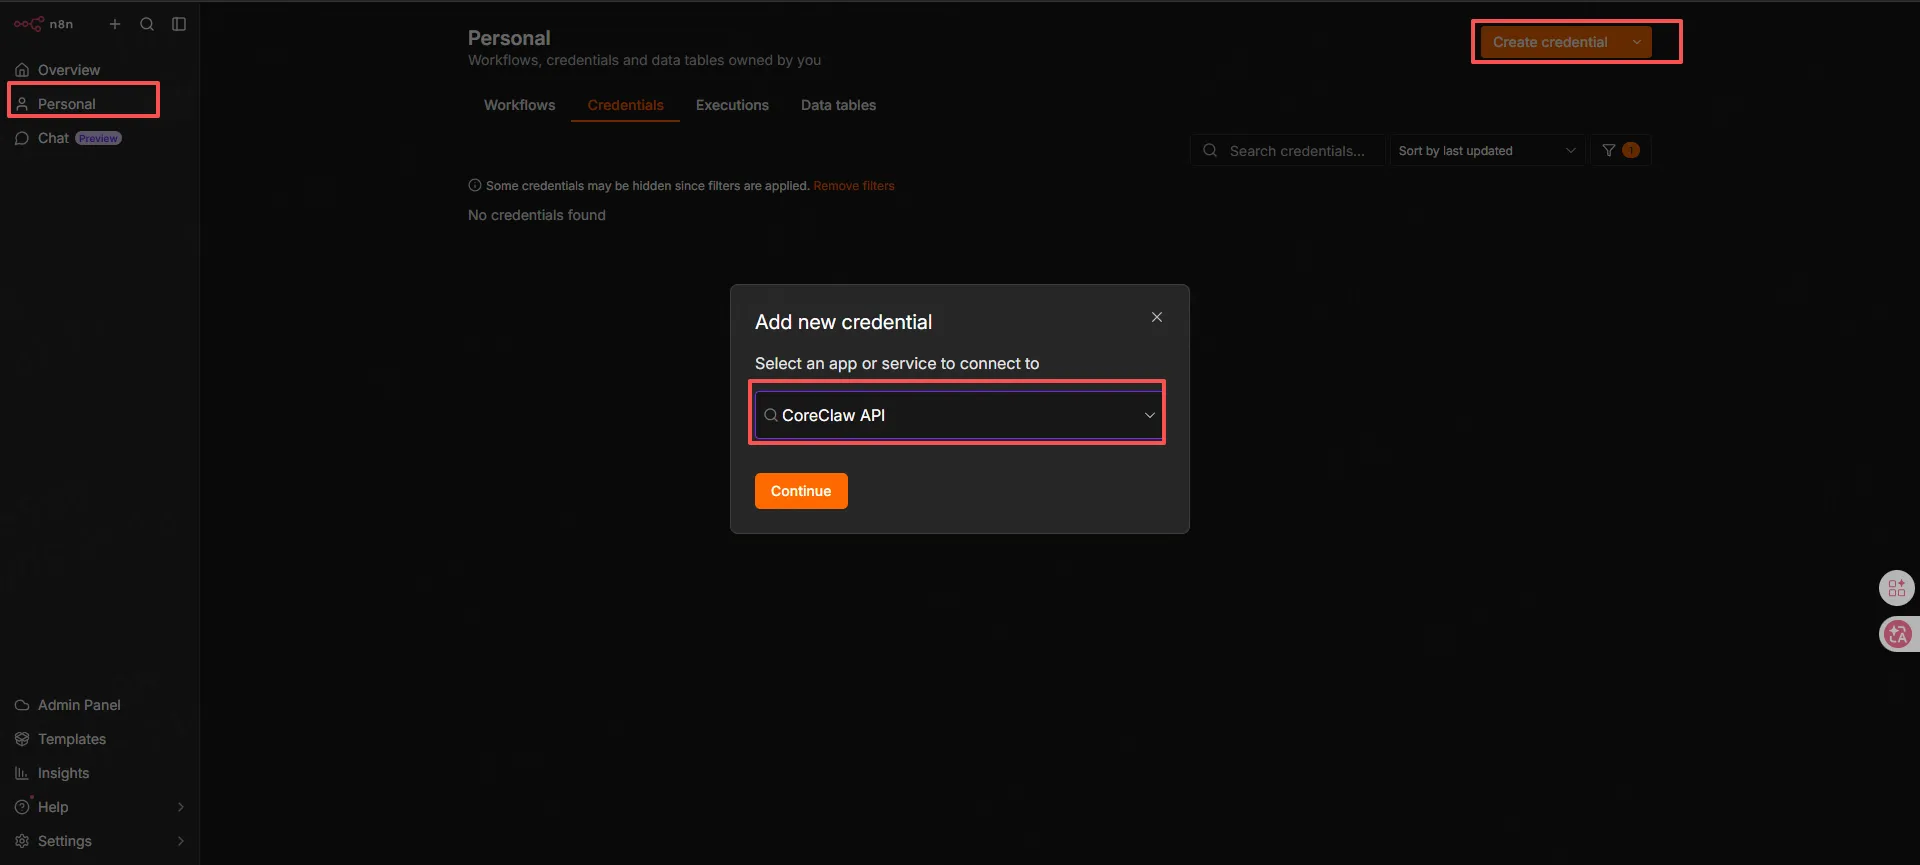Click the plus icon in the sidebar header
1920x865 pixels.
point(115,24)
